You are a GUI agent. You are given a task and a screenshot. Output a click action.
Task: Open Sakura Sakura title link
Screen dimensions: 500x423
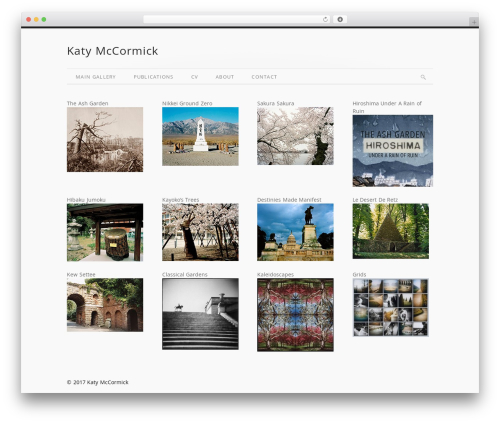coord(275,103)
